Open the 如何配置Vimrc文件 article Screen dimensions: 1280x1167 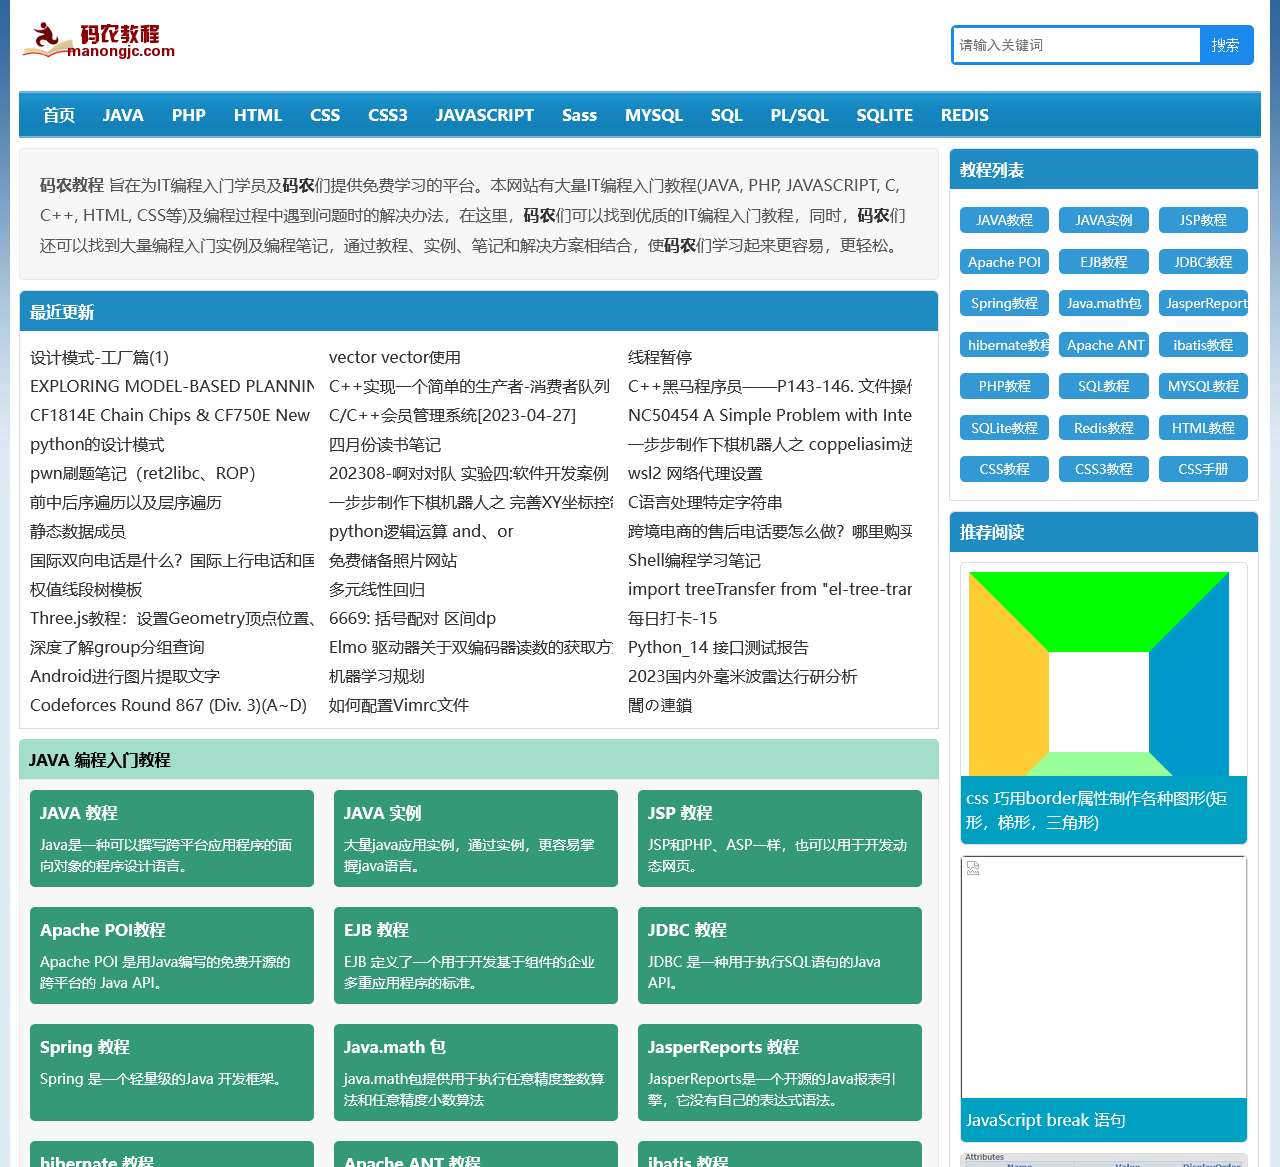[x=399, y=705]
